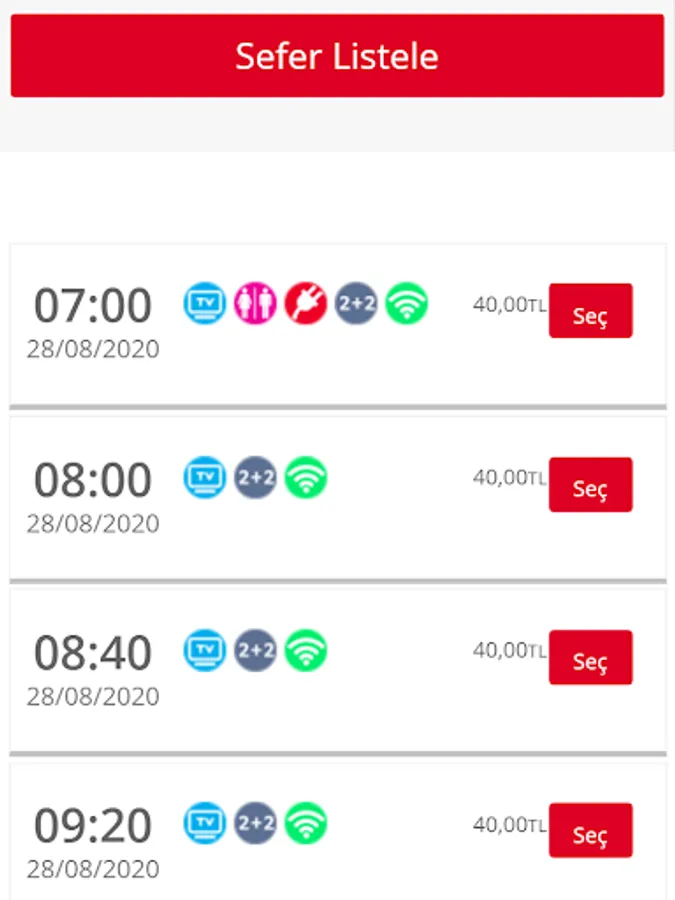Click the Wi-Fi icon on 07:00 trip
This screenshot has width=675, height=900.
click(407, 303)
